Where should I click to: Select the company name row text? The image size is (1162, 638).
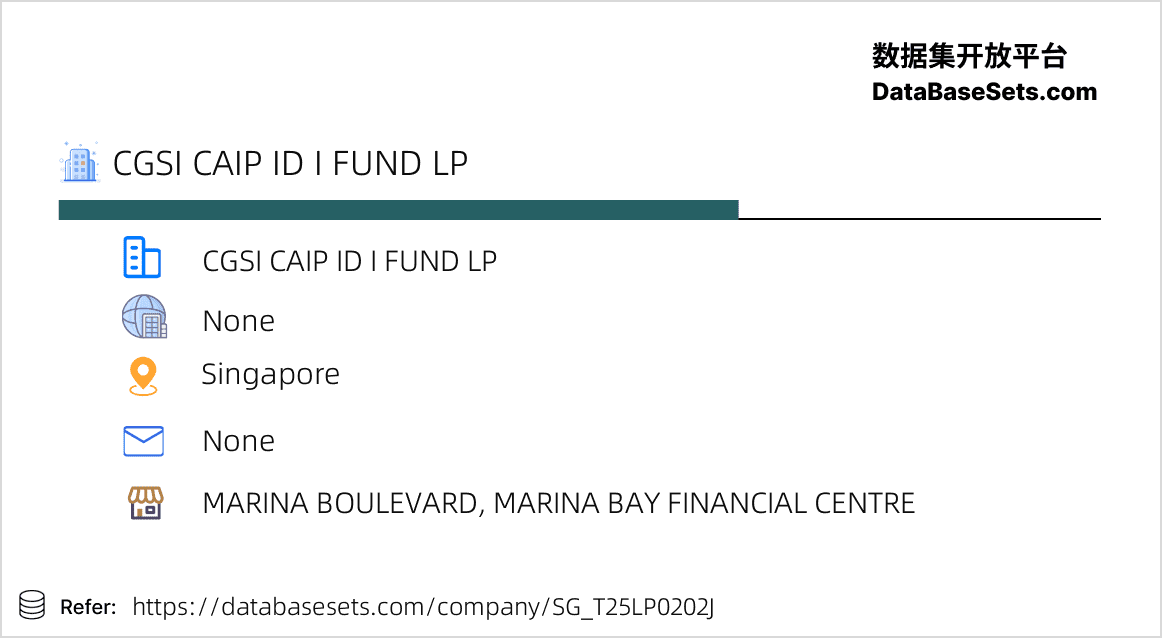pyautogui.click(x=349, y=261)
